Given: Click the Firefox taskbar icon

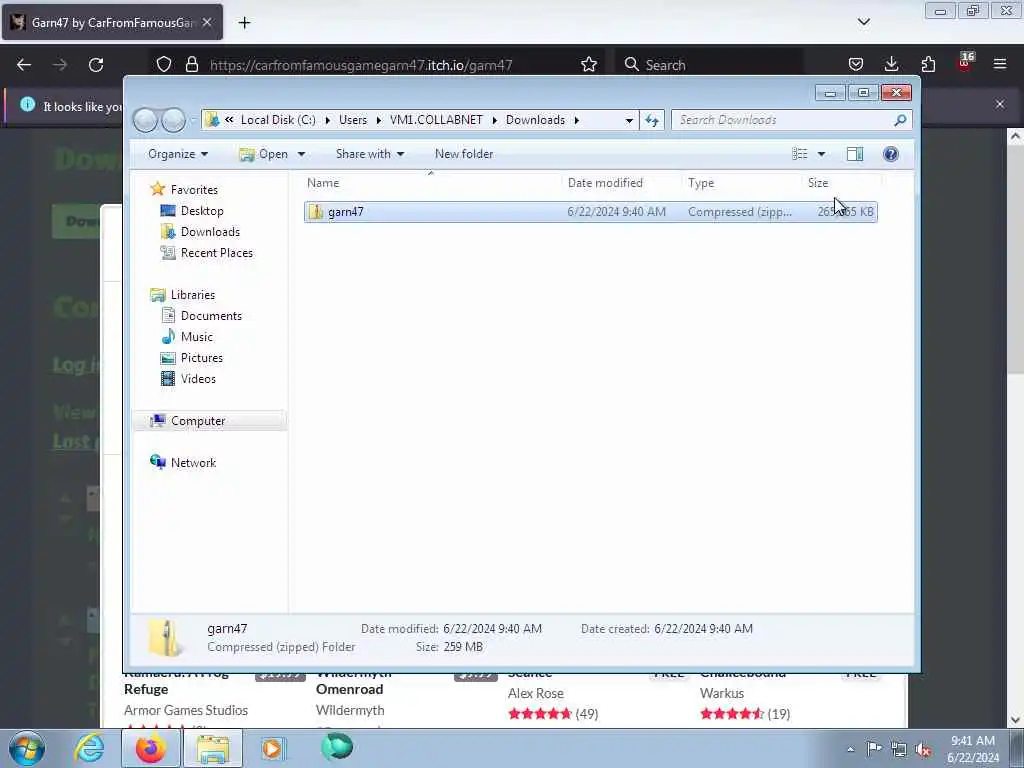Looking at the screenshot, I should click(x=151, y=748).
